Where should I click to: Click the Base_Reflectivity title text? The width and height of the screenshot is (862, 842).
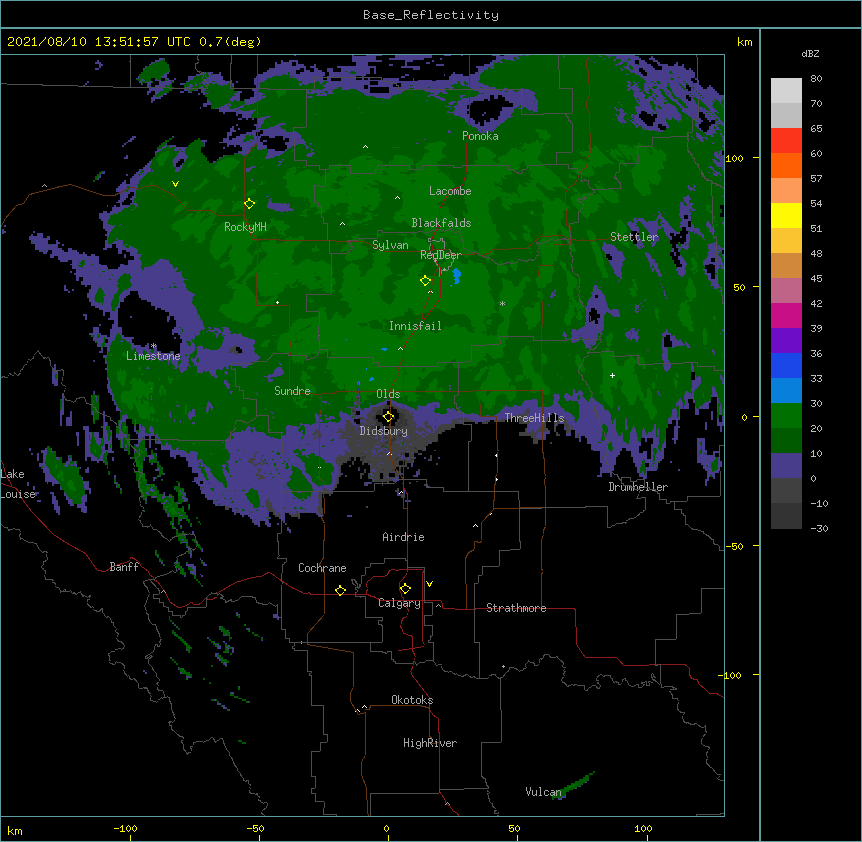click(x=431, y=15)
